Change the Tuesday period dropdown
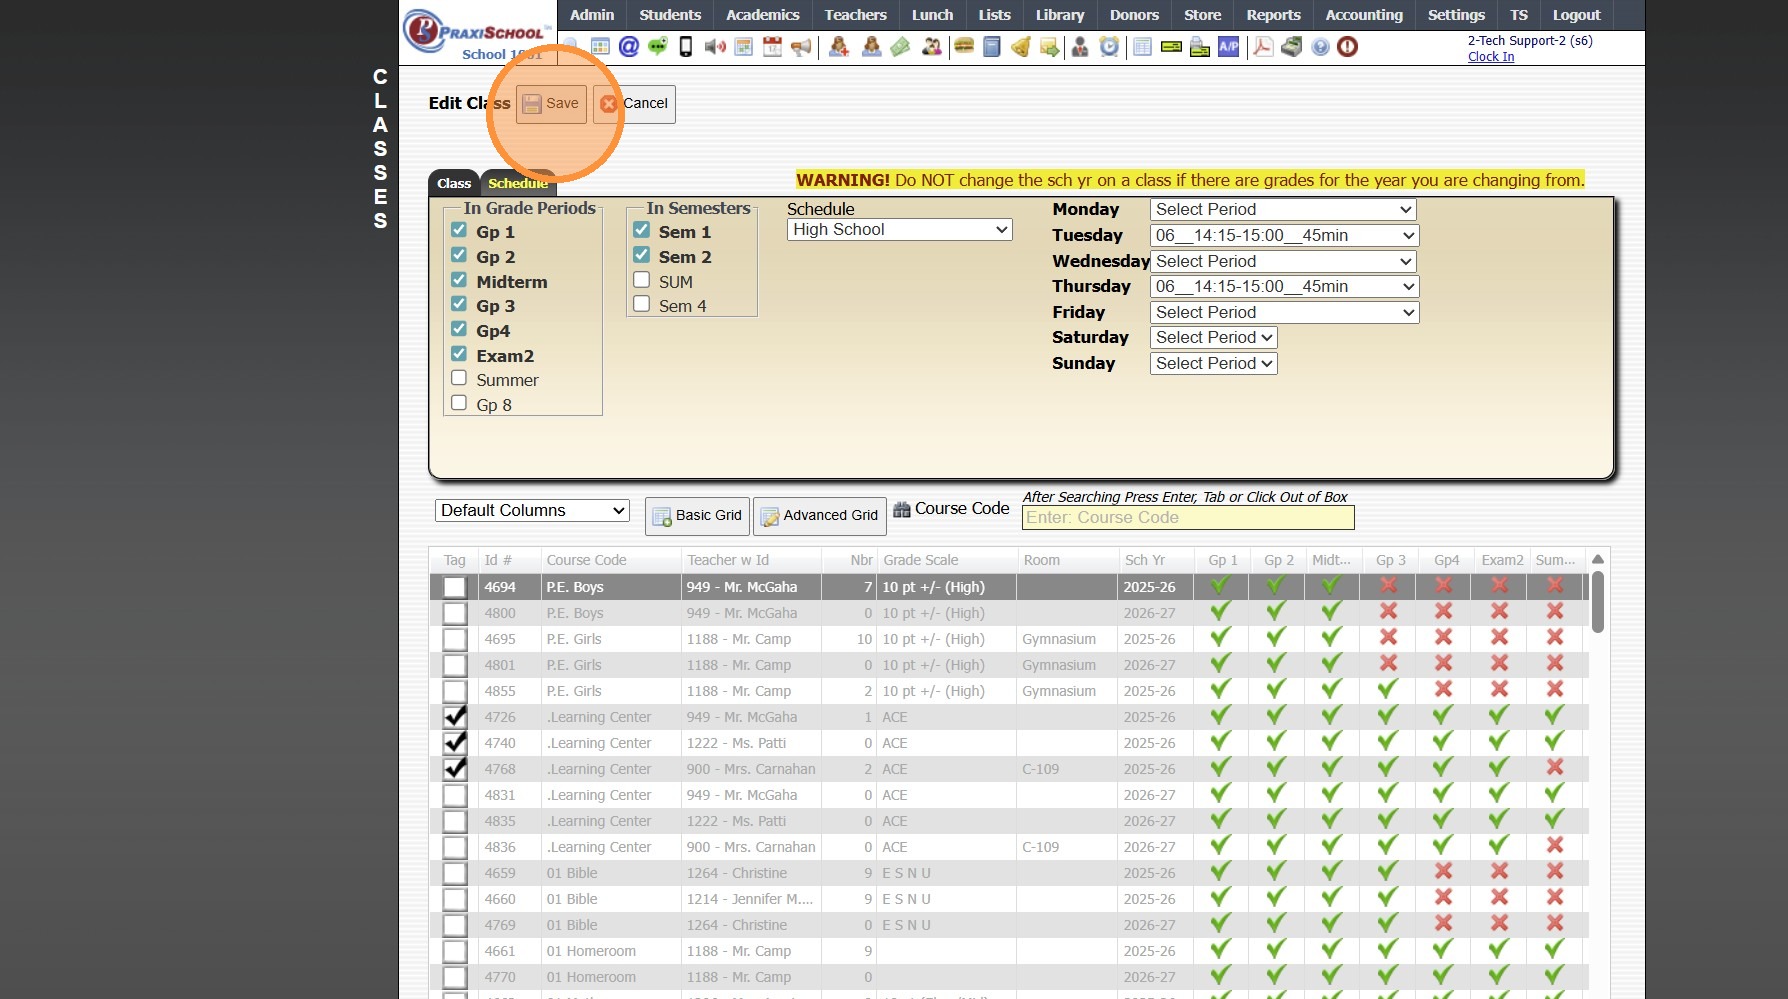The image size is (1788, 999). 1284,236
